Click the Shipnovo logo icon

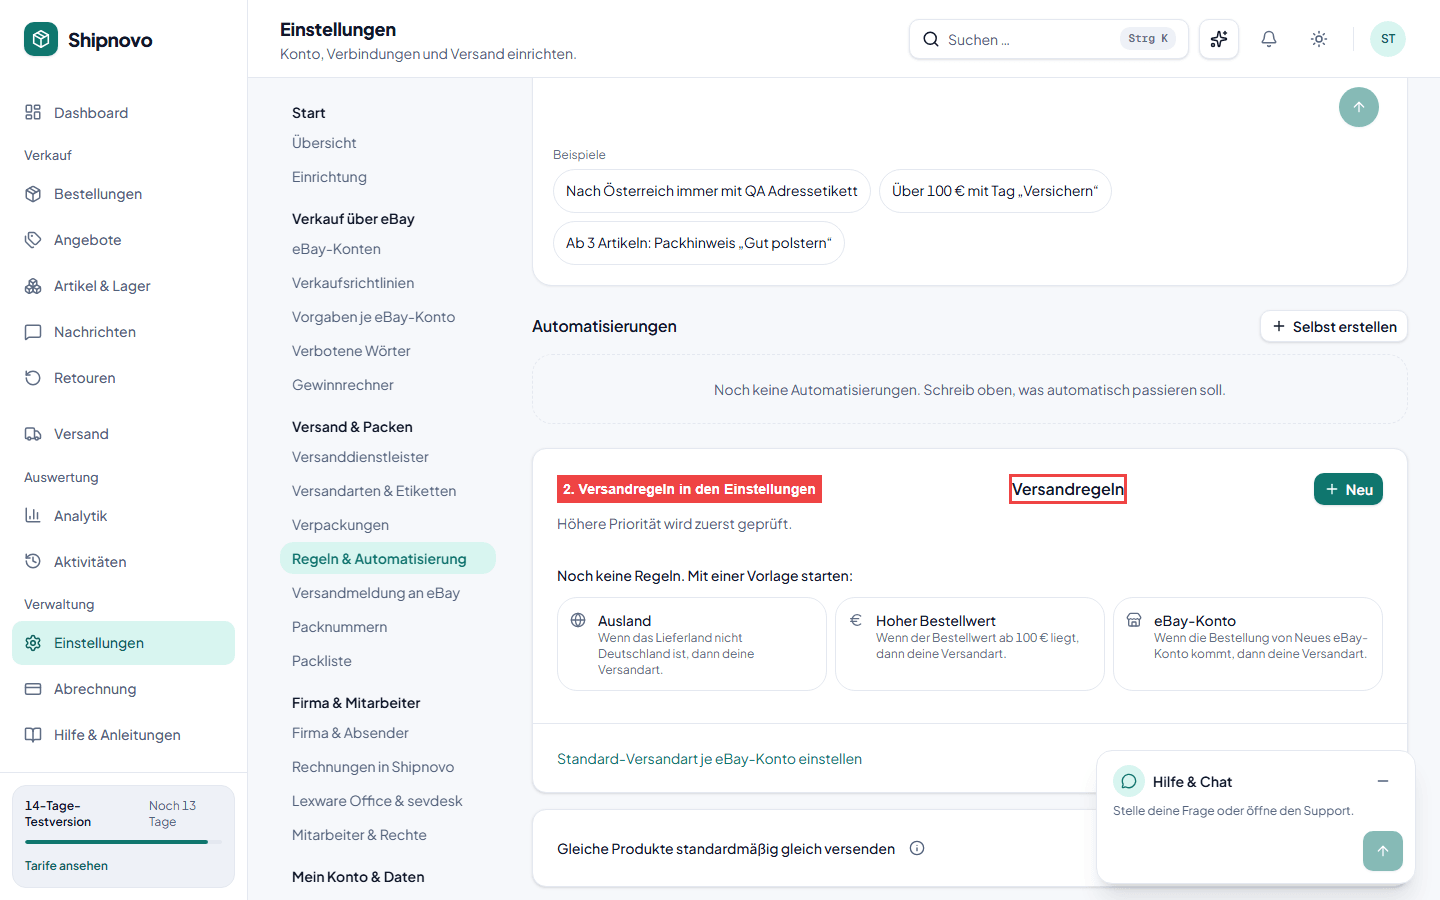(41, 39)
